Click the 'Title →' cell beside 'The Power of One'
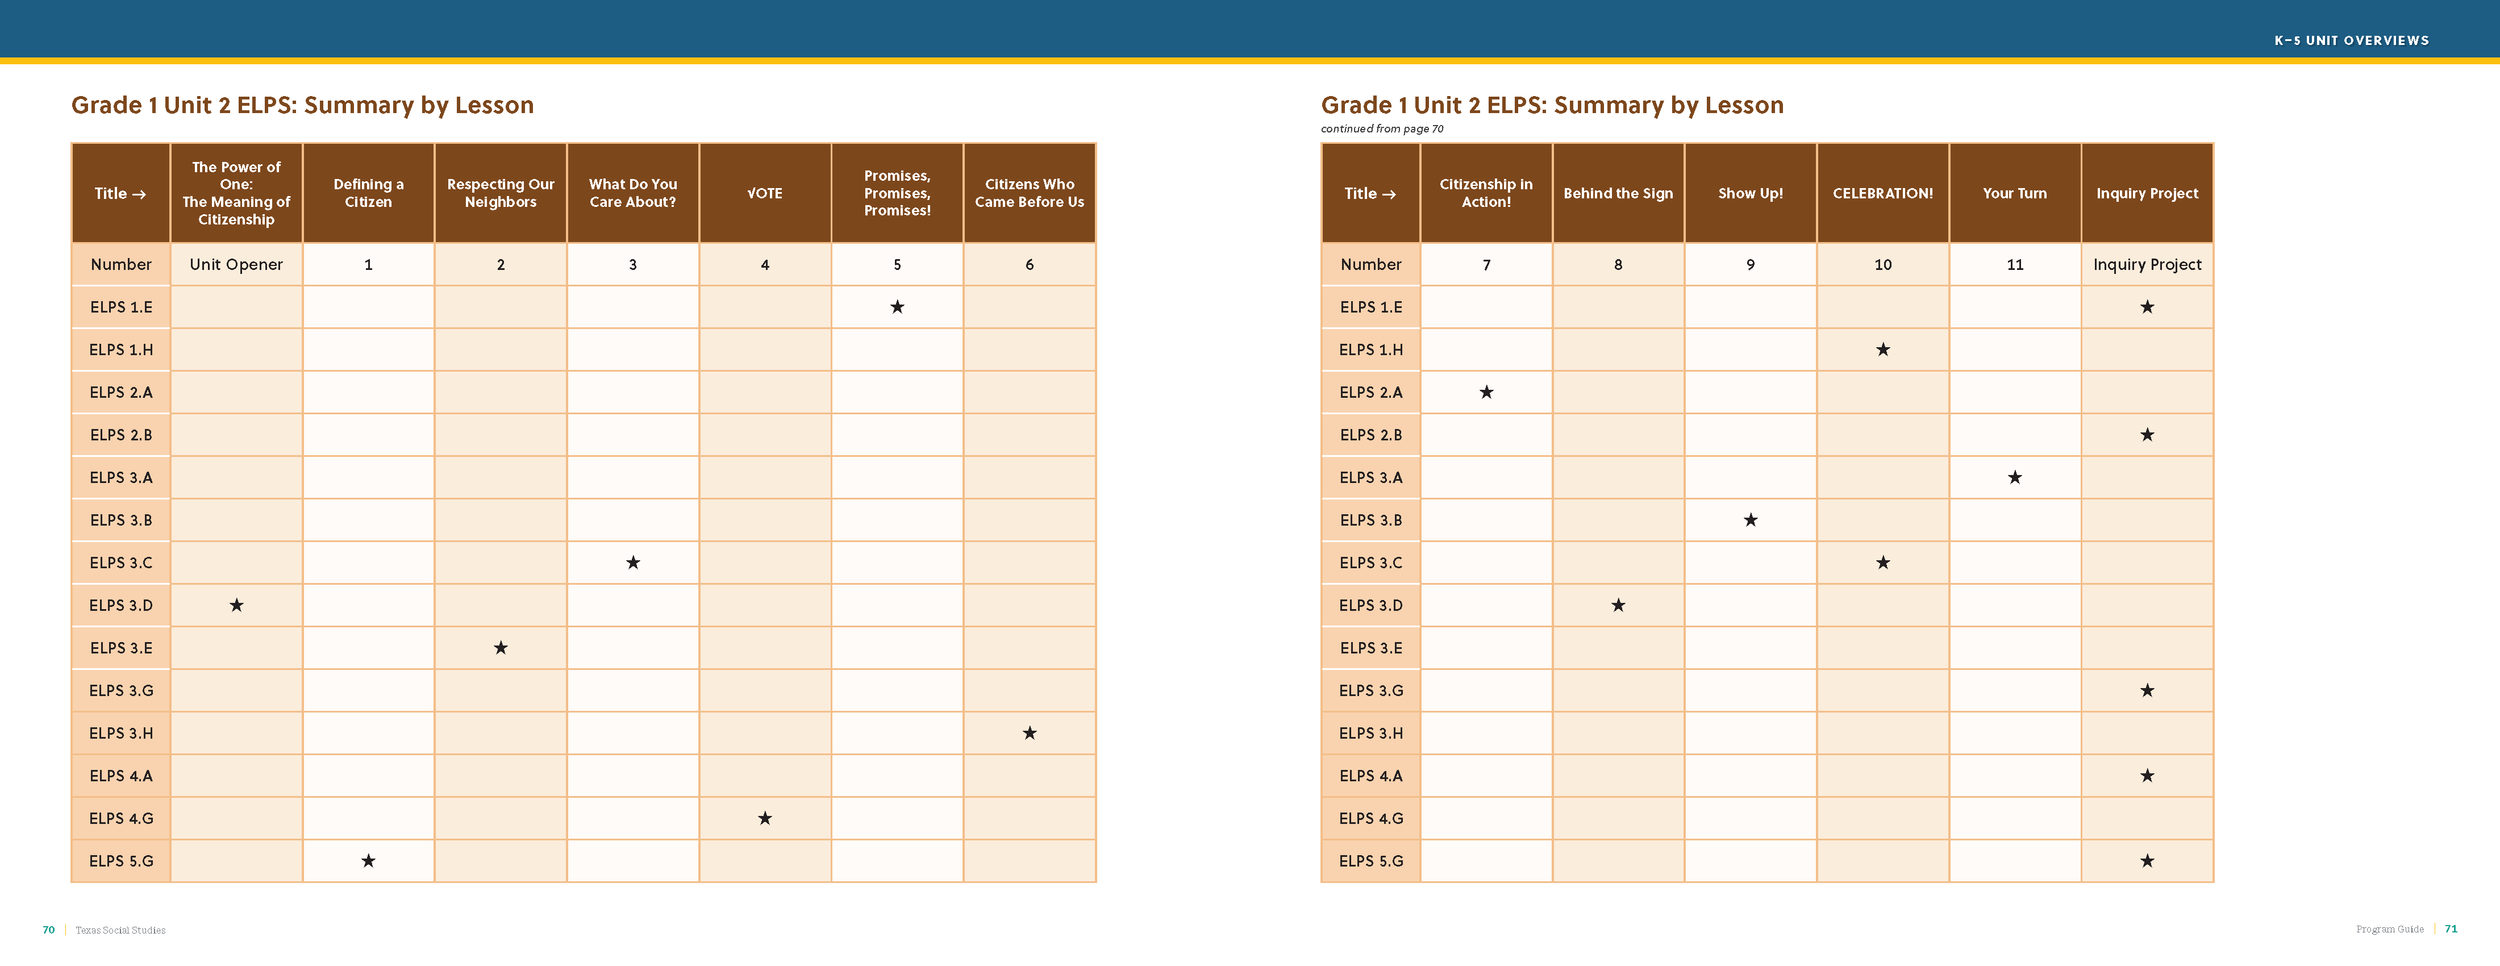 pos(120,193)
